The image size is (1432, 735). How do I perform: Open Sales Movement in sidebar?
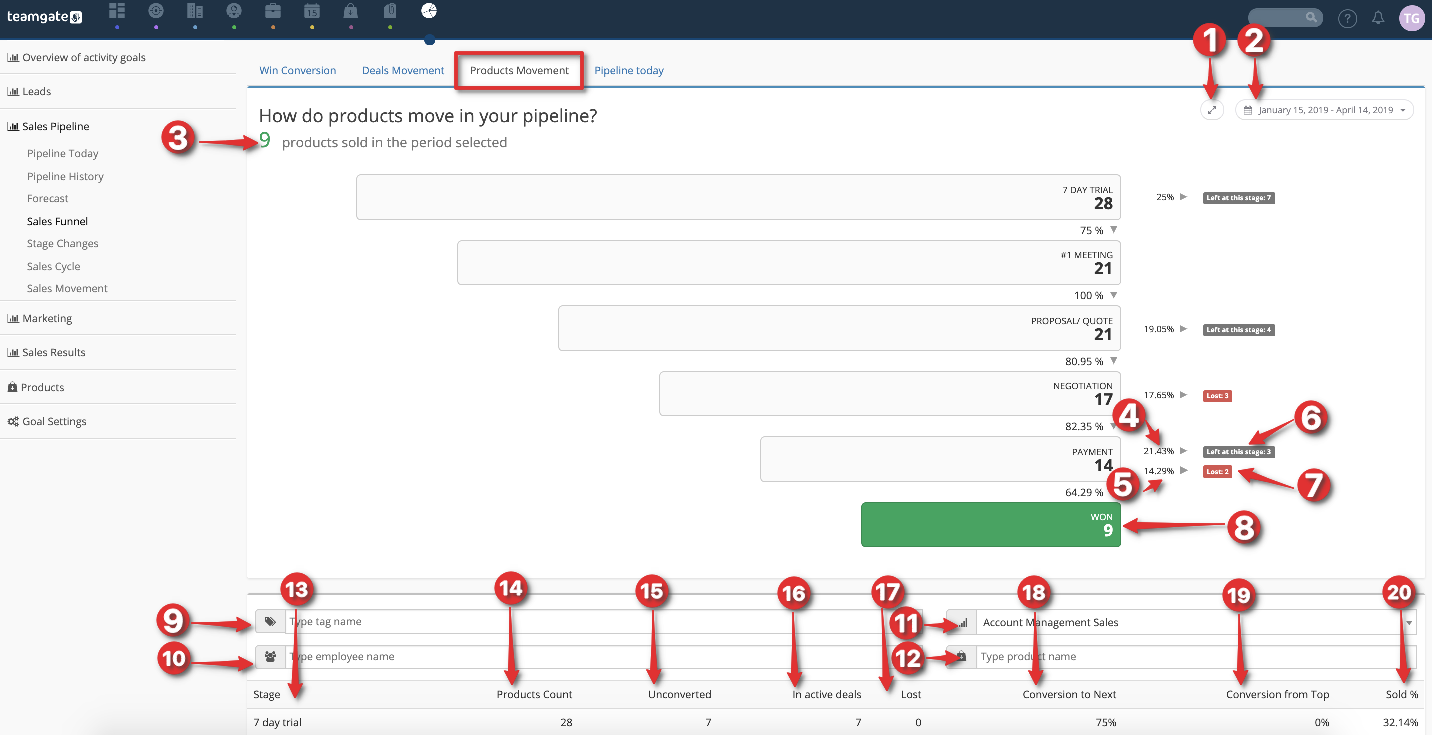(x=67, y=289)
